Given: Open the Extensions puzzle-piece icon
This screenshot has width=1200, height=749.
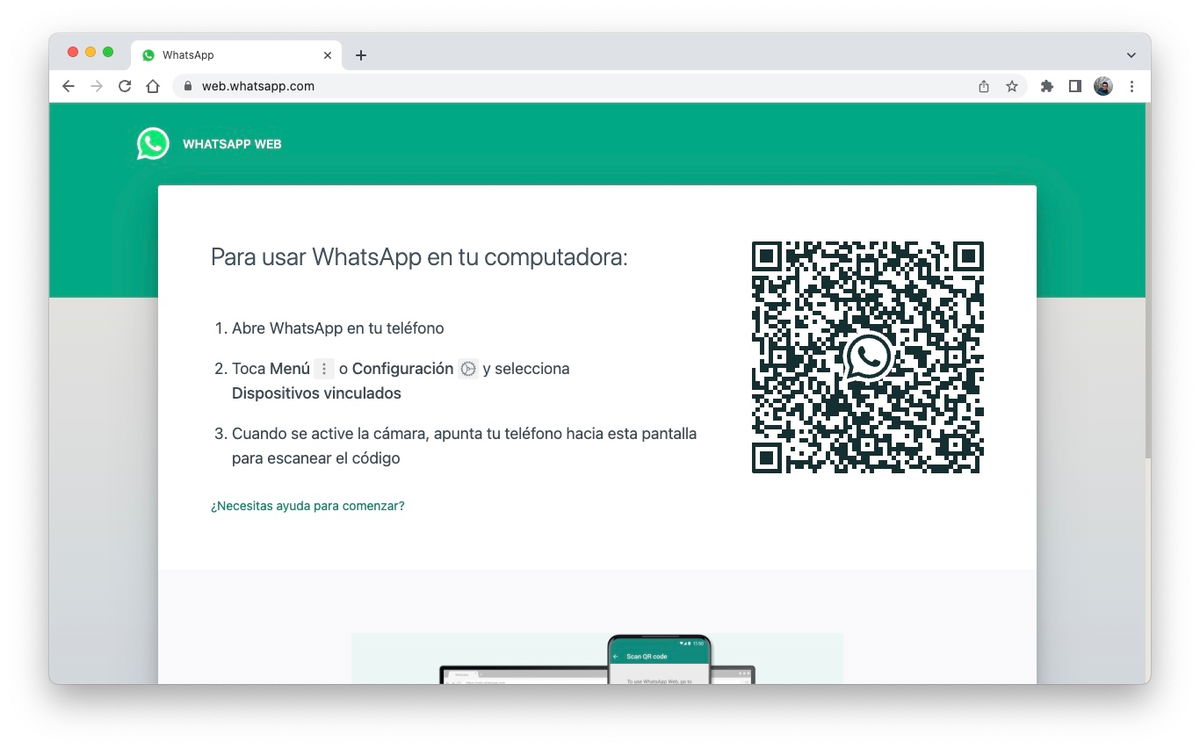Looking at the screenshot, I should click(1046, 86).
